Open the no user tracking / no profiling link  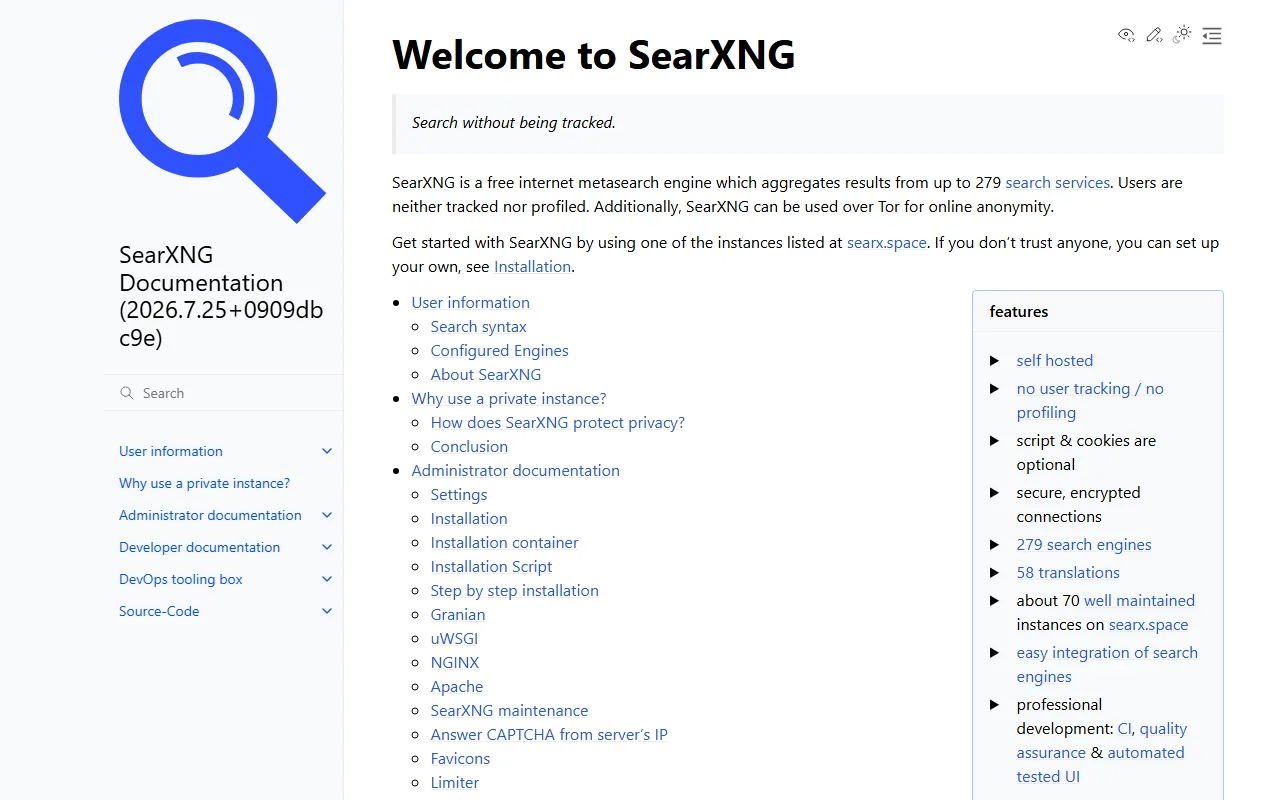[x=1090, y=400]
